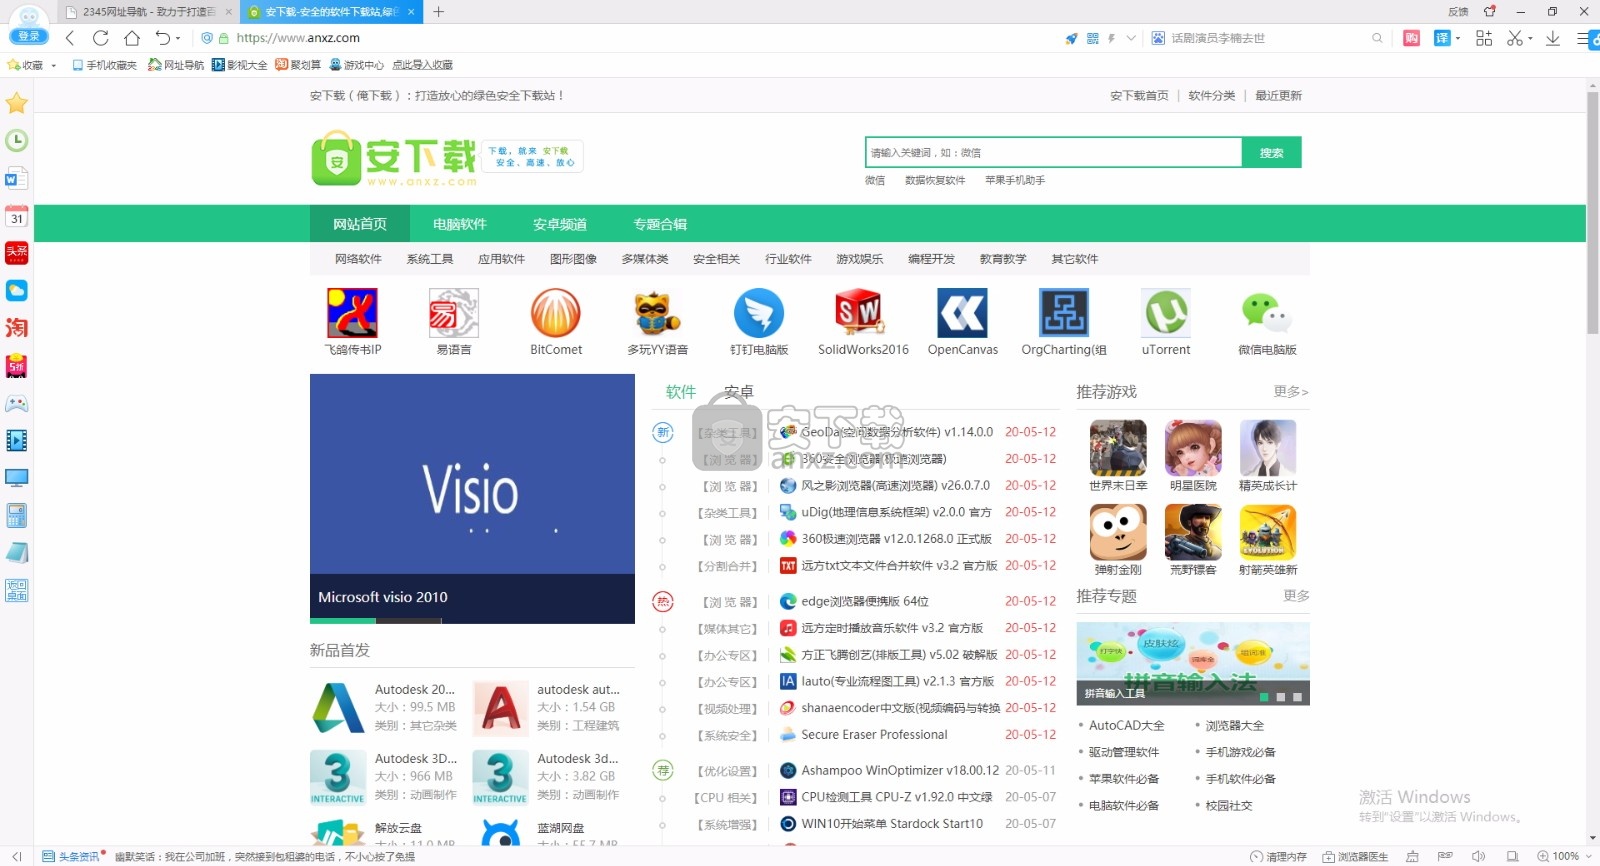
Task: Open the translate tool icon
Action: [x=1442, y=38]
